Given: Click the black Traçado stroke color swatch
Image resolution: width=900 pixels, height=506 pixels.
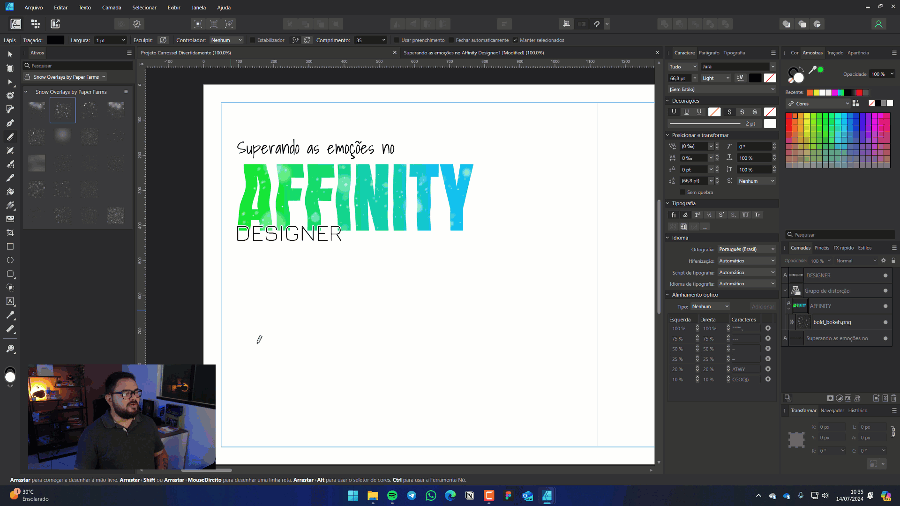Looking at the screenshot, I should 55,40.
